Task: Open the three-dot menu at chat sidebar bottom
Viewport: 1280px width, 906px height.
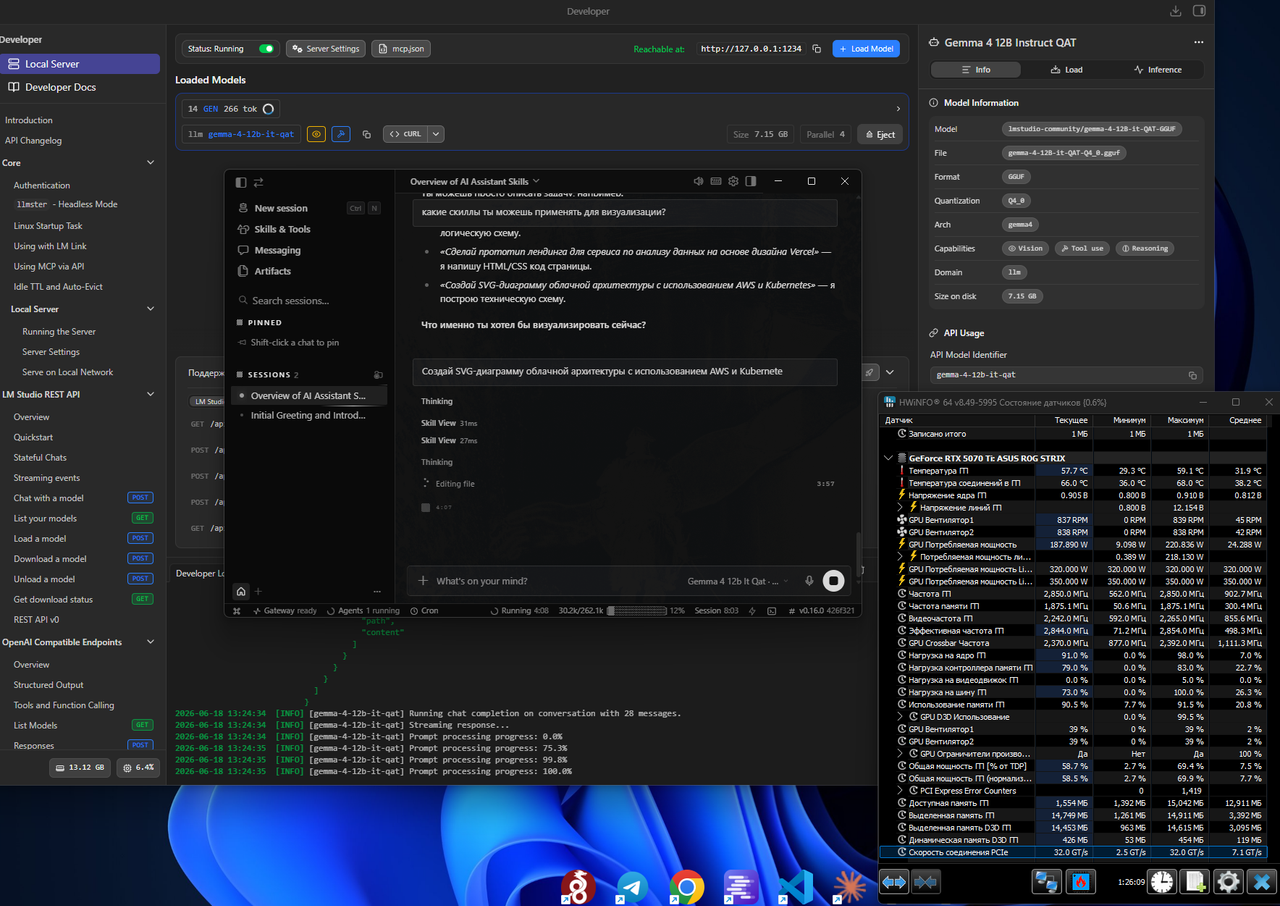Action: 377,591
